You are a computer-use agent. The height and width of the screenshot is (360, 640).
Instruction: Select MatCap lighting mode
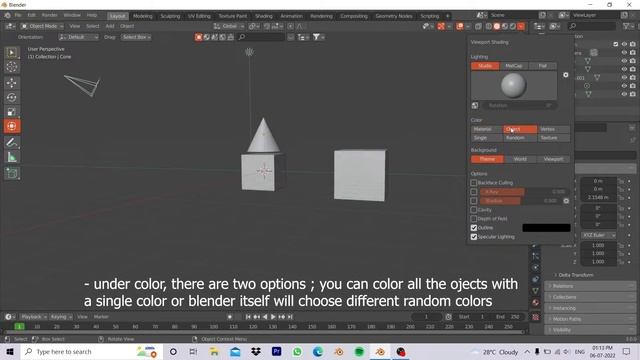pos(513,66)
